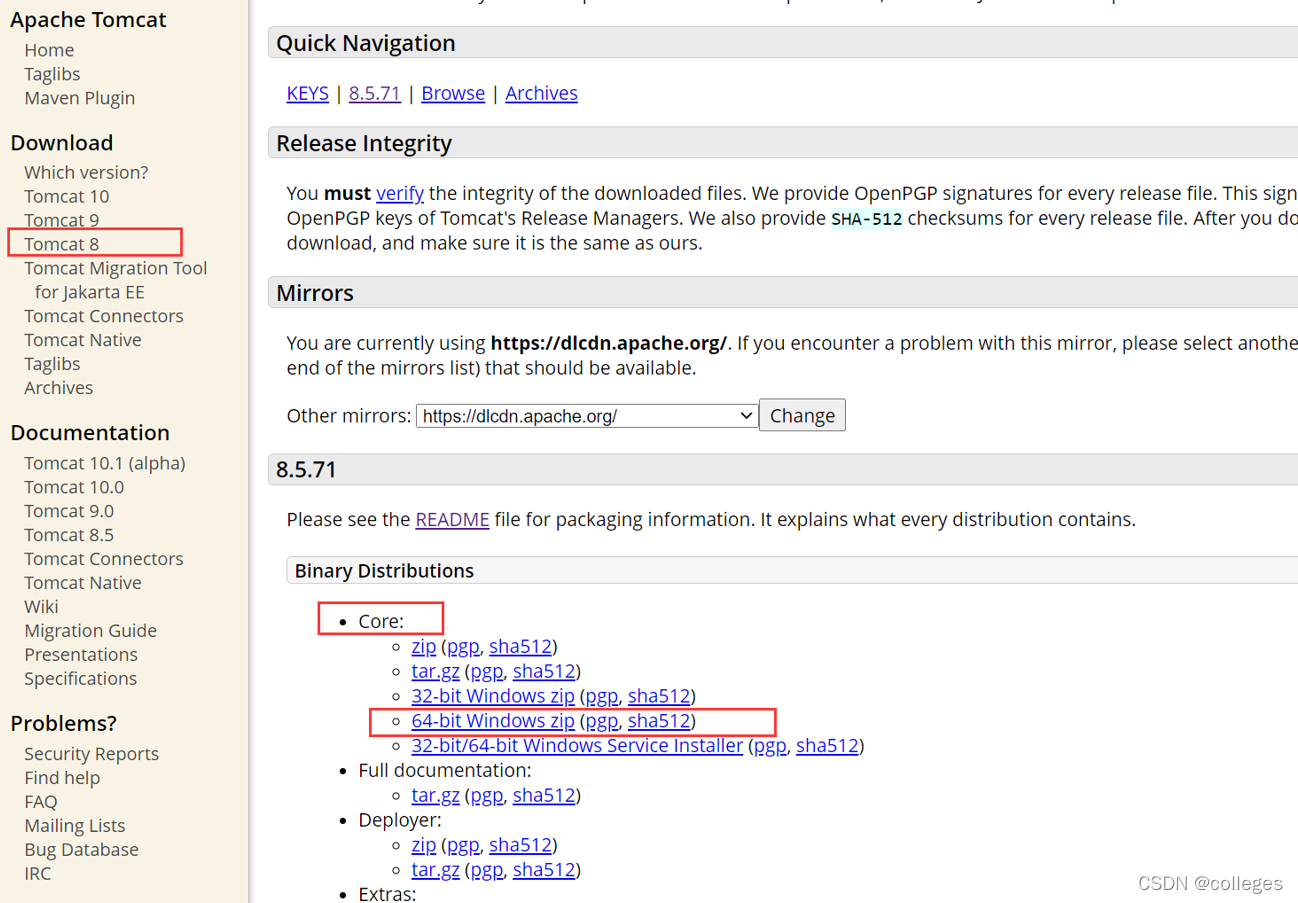1298x903 pixels.
Task: Go to Tomcat 10 download page
Action: (x=66, y=196)
